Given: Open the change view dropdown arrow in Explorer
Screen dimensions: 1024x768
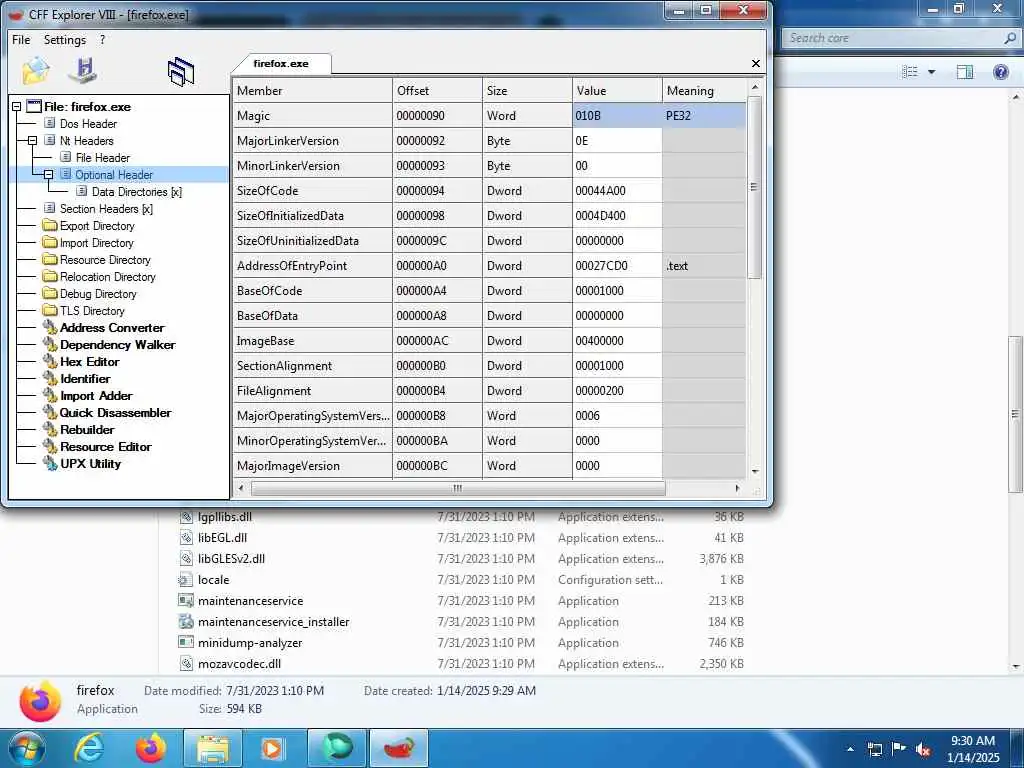Looking at the screenshot, I should [x=932, y=72].
